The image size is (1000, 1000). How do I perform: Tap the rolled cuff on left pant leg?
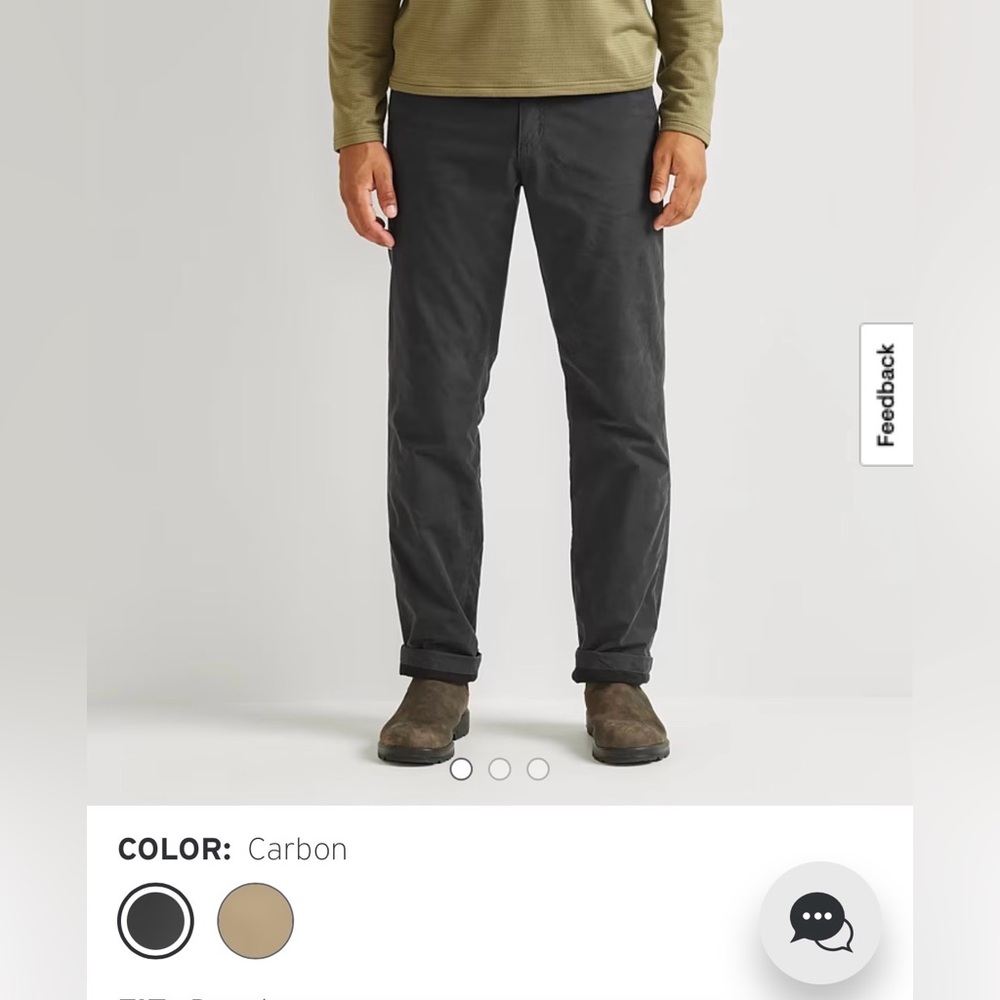439,663
